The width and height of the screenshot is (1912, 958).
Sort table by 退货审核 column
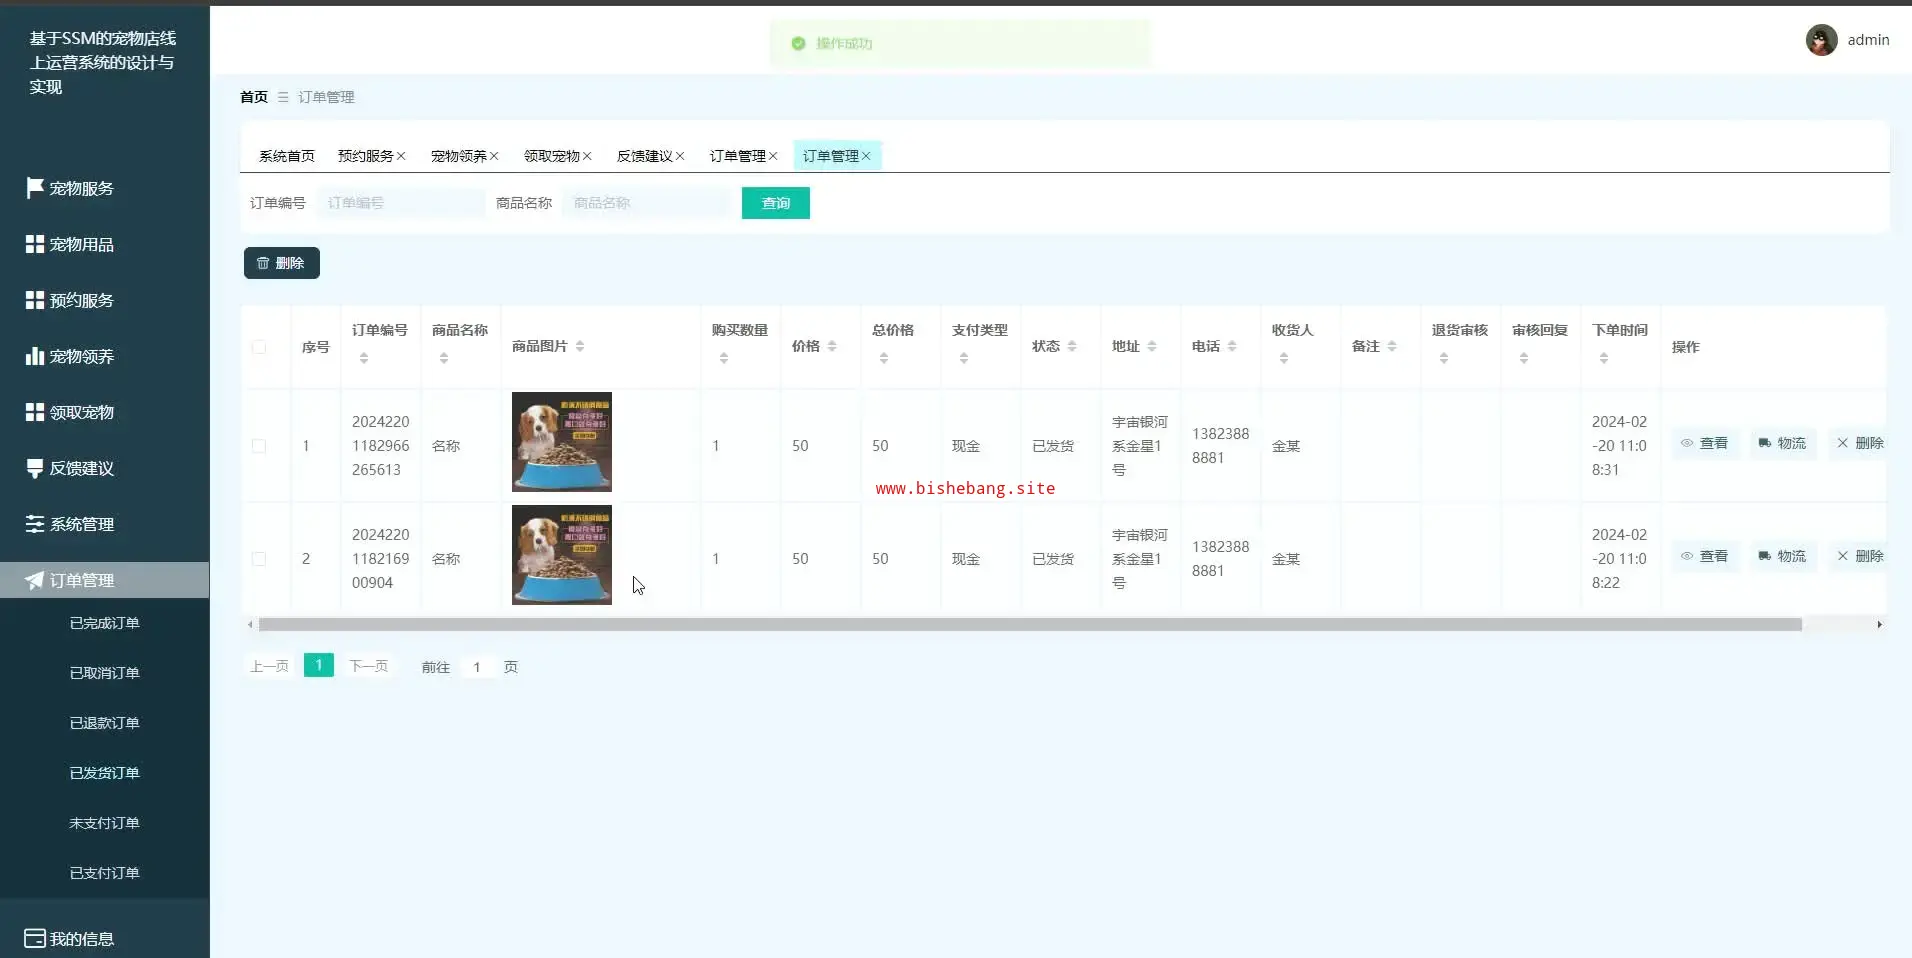[x=1444, y=358]
